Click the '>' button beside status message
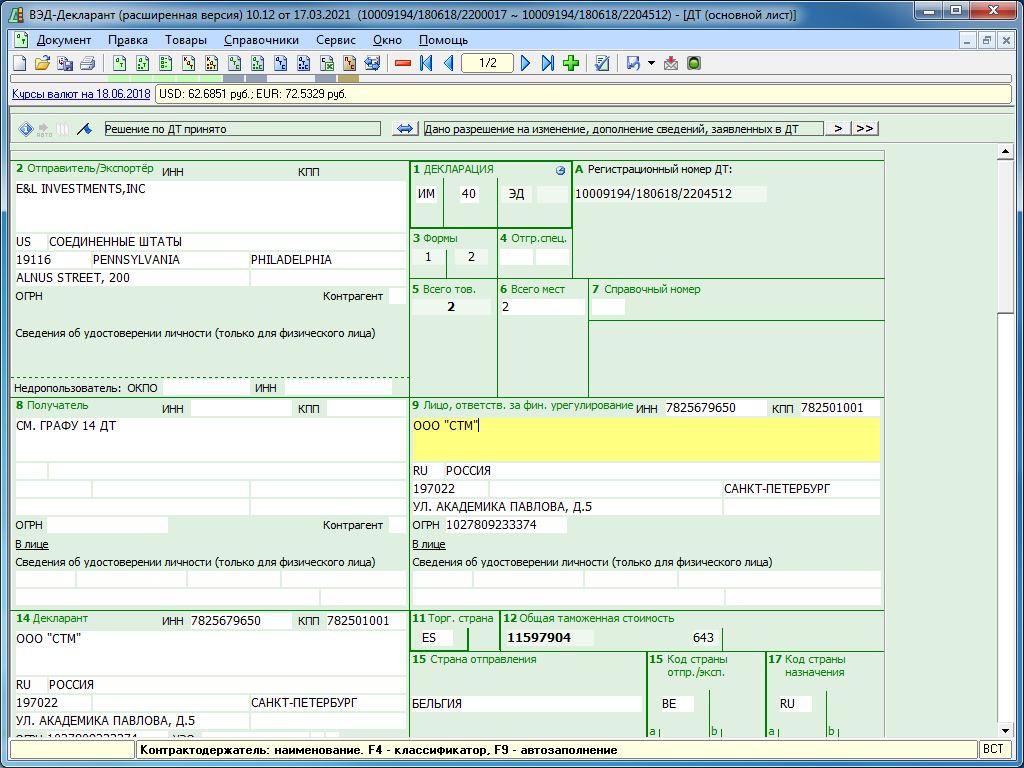 click(x=838, y=129)
